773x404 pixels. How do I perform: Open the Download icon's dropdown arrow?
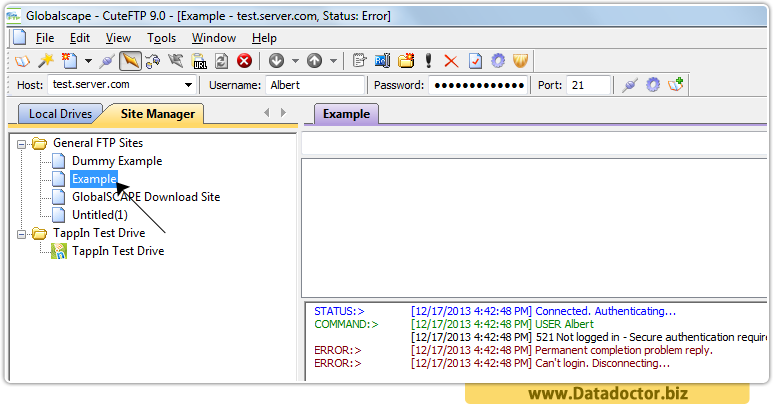tap(295, 61)
